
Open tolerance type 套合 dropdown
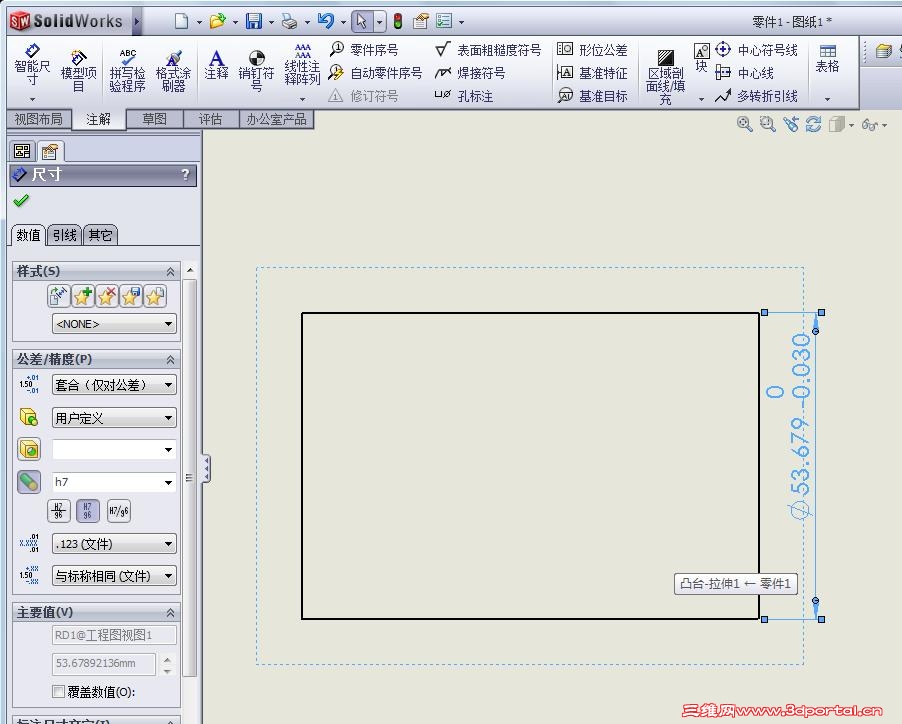[x=114, y=385]
